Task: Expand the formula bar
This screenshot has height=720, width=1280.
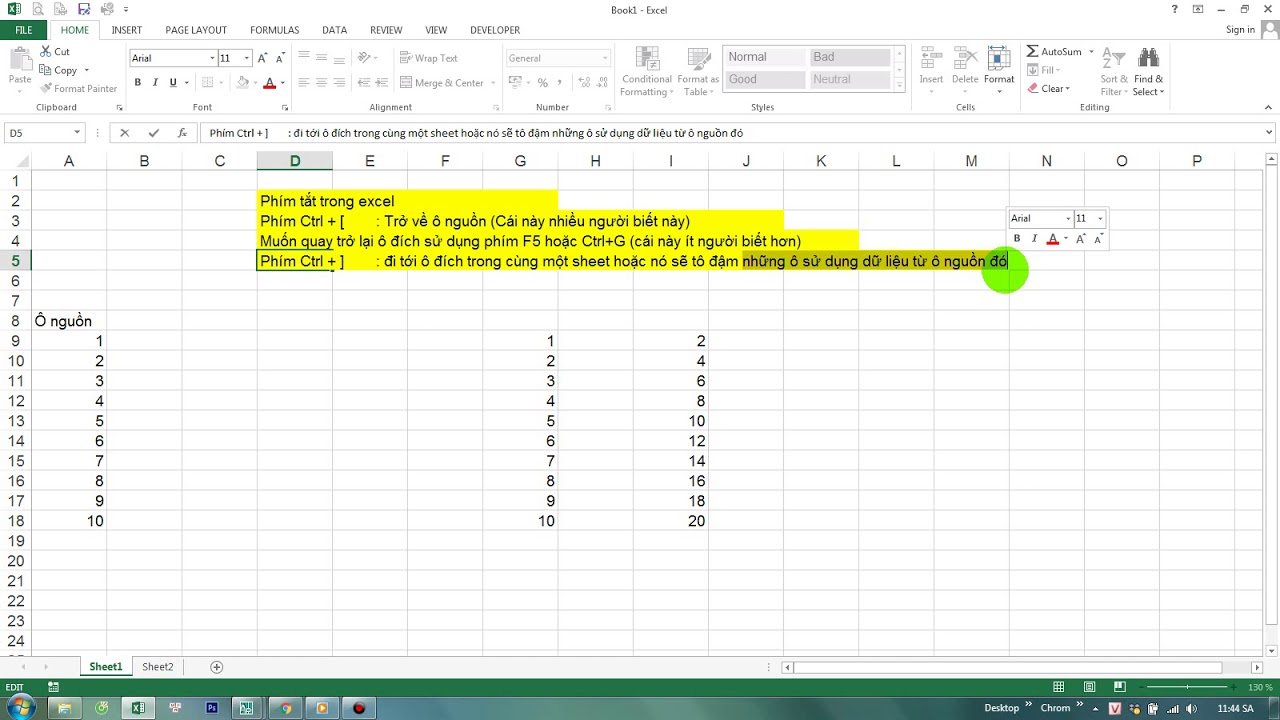Action: 1270,132
